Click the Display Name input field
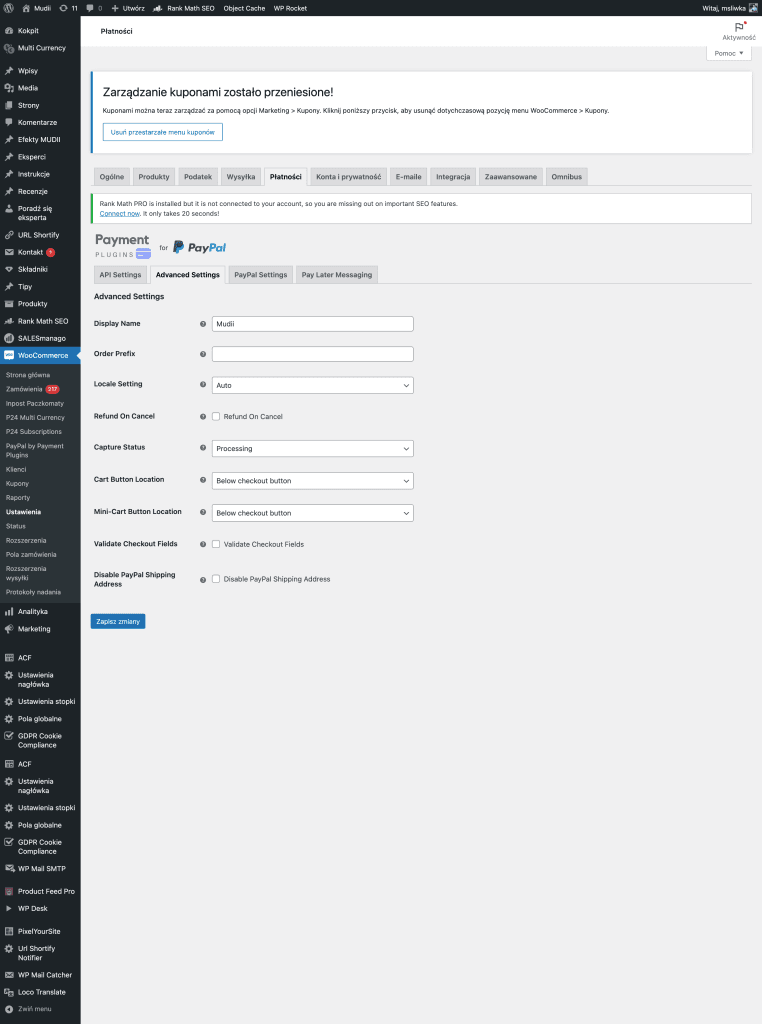Screen dimensions: 762x1024 pyautogui.click(x=313, y=324)
